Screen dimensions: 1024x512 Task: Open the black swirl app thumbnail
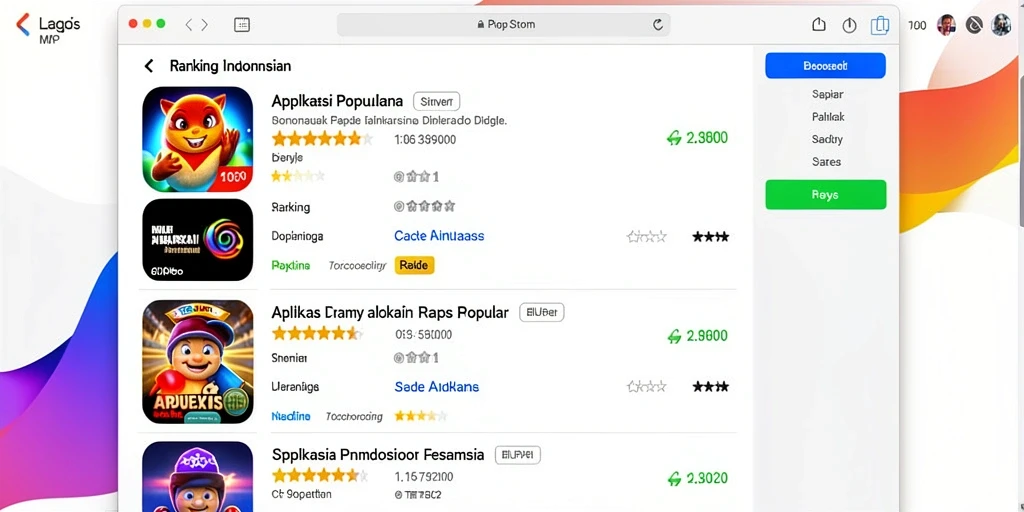point(197,240)
